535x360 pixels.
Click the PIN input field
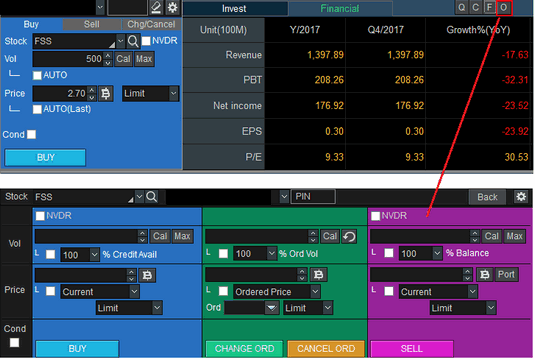pyautogui.click(x=313, y=197)
